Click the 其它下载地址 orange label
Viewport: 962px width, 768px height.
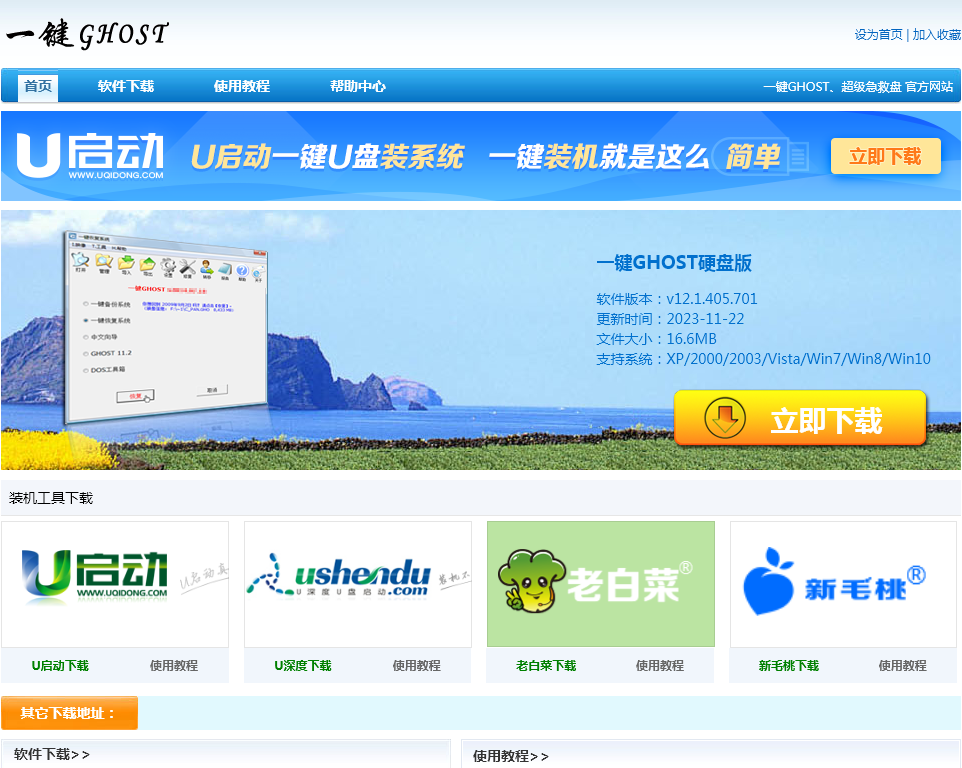click(69, 713)
